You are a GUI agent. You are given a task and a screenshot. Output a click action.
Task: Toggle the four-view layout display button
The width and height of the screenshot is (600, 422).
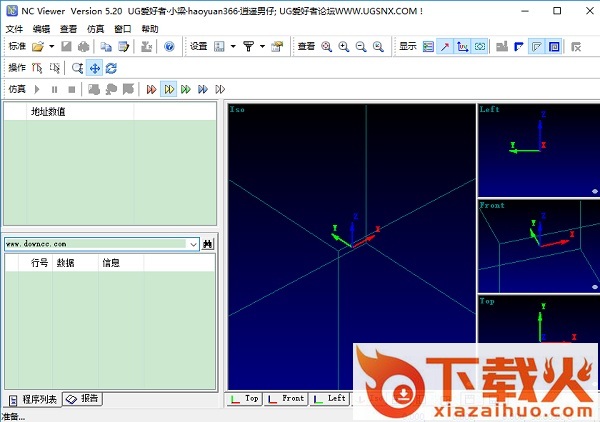point(553,46)
